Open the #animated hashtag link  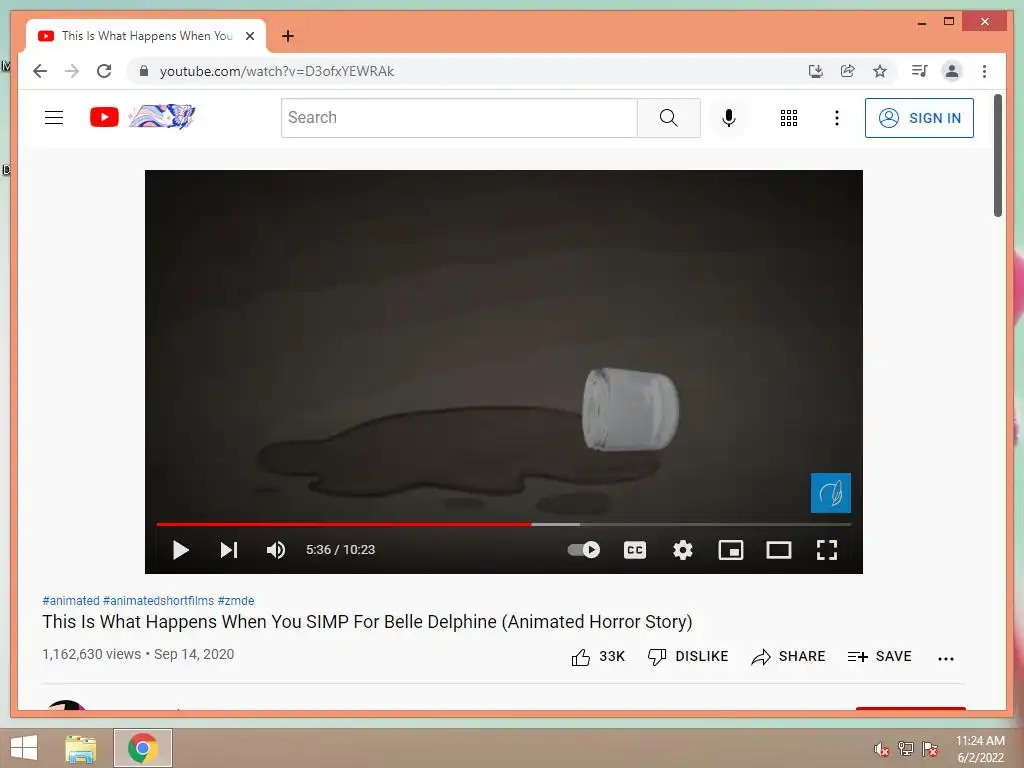click(71, 601)
